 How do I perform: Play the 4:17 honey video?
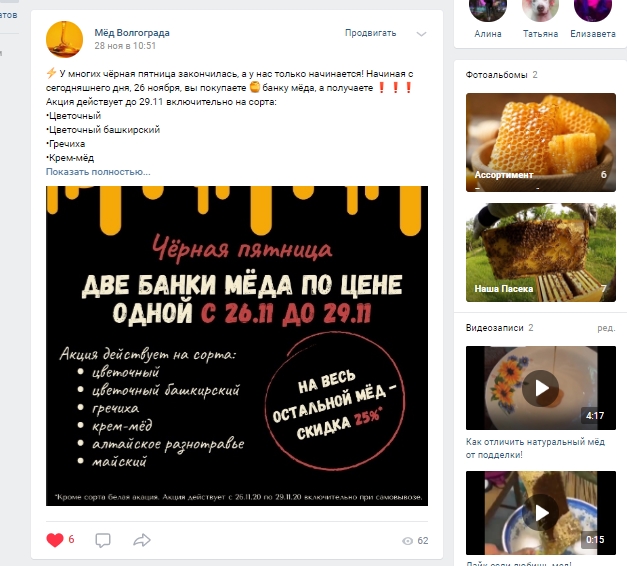pyautogui.click(x=541, y=388)
